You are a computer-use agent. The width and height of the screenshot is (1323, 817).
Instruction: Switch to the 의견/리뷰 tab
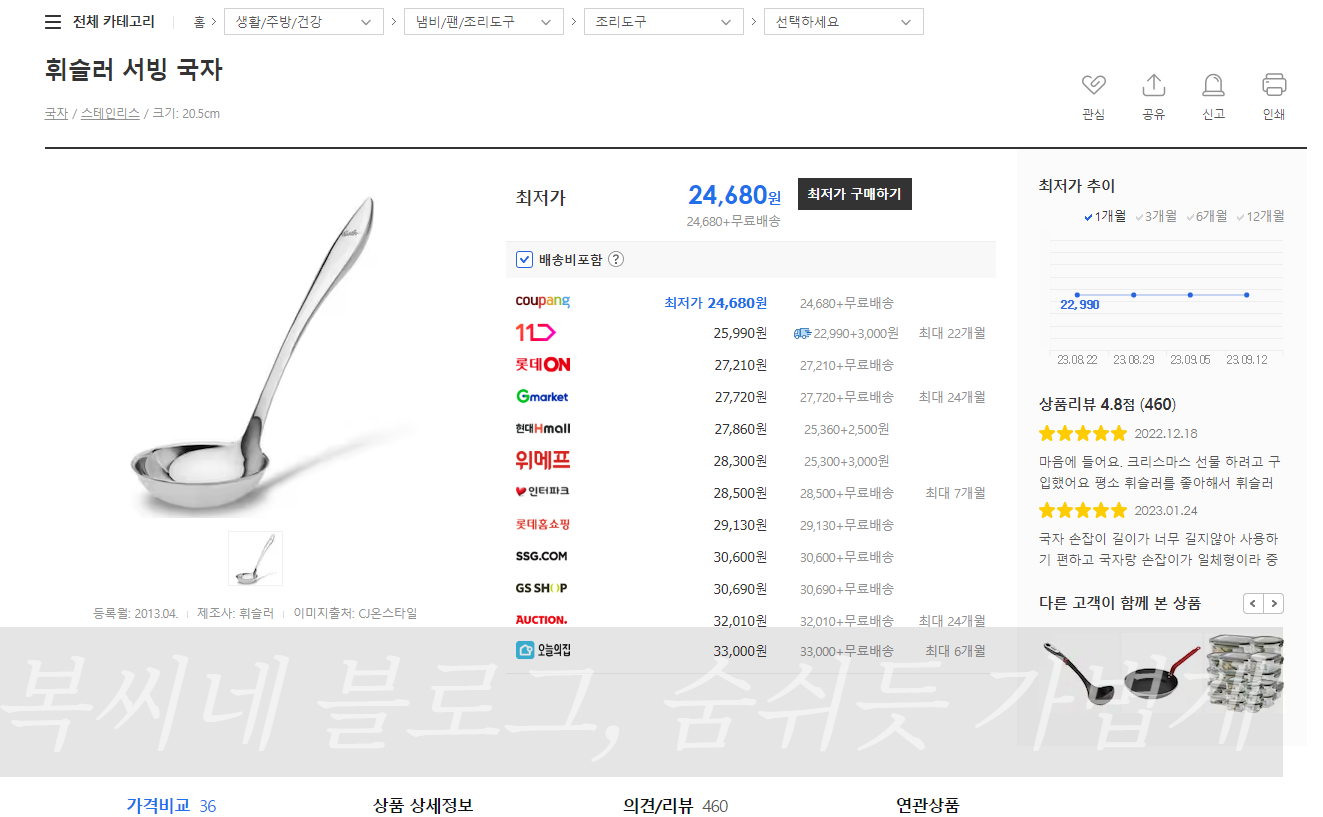click(675, 806)
